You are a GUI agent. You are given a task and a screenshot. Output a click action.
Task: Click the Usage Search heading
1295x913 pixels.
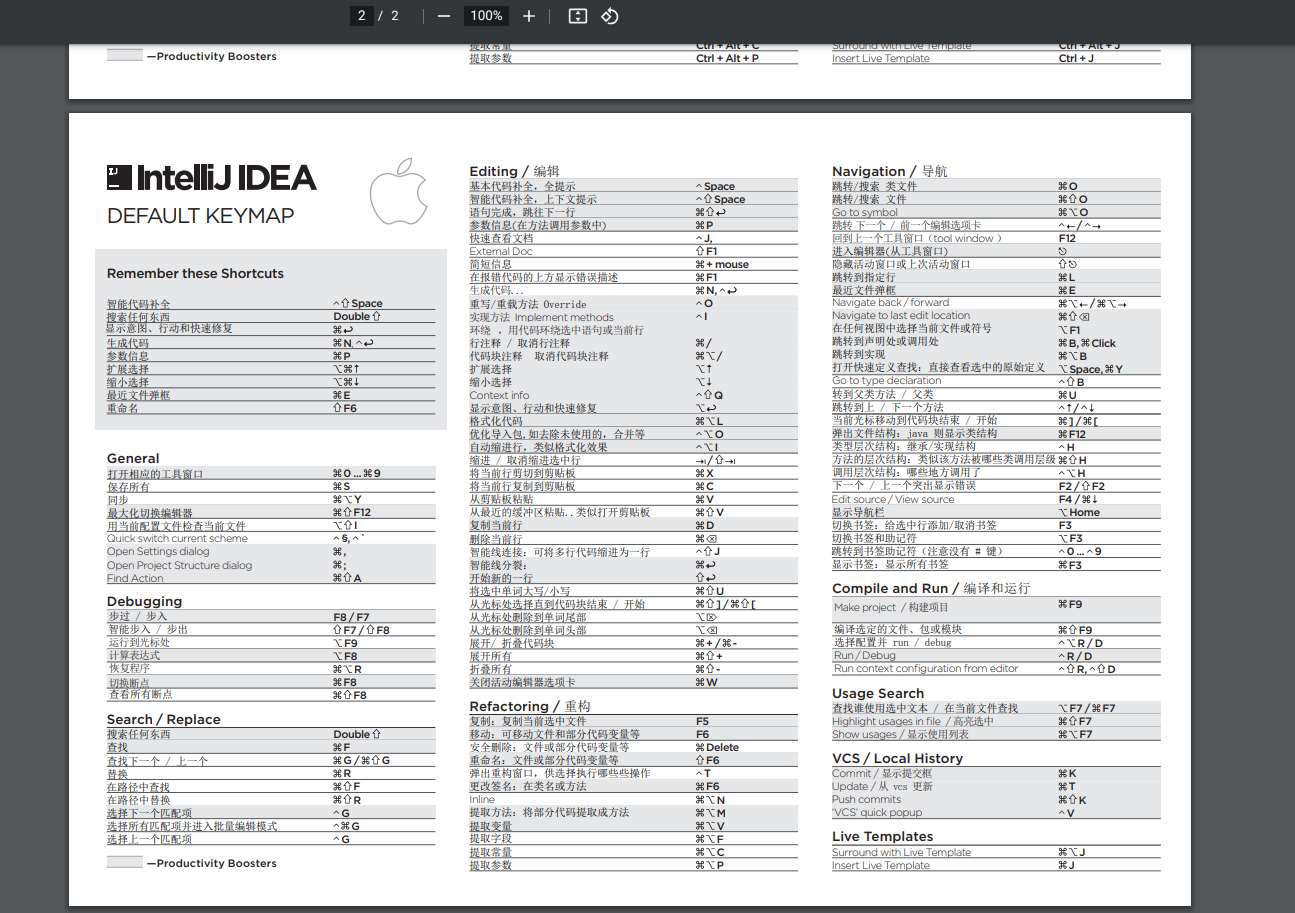(x=877, y=693)
